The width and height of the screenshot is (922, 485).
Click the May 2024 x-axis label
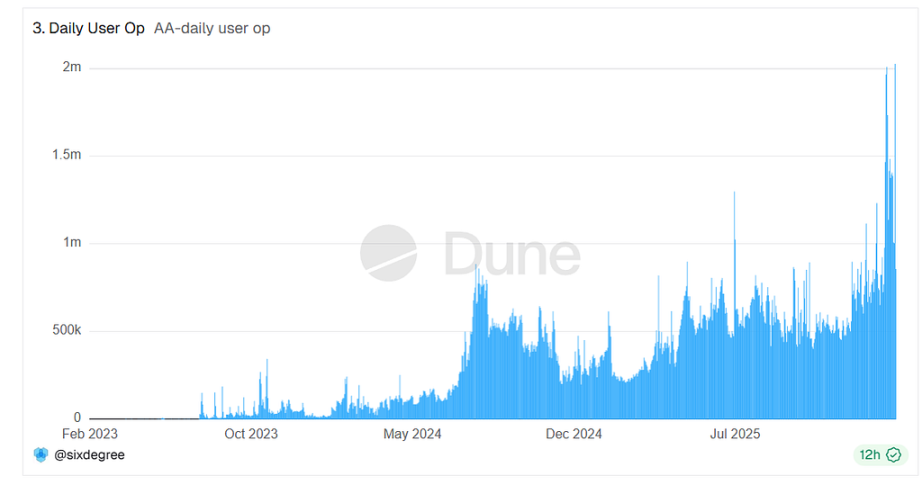point(412,434)
